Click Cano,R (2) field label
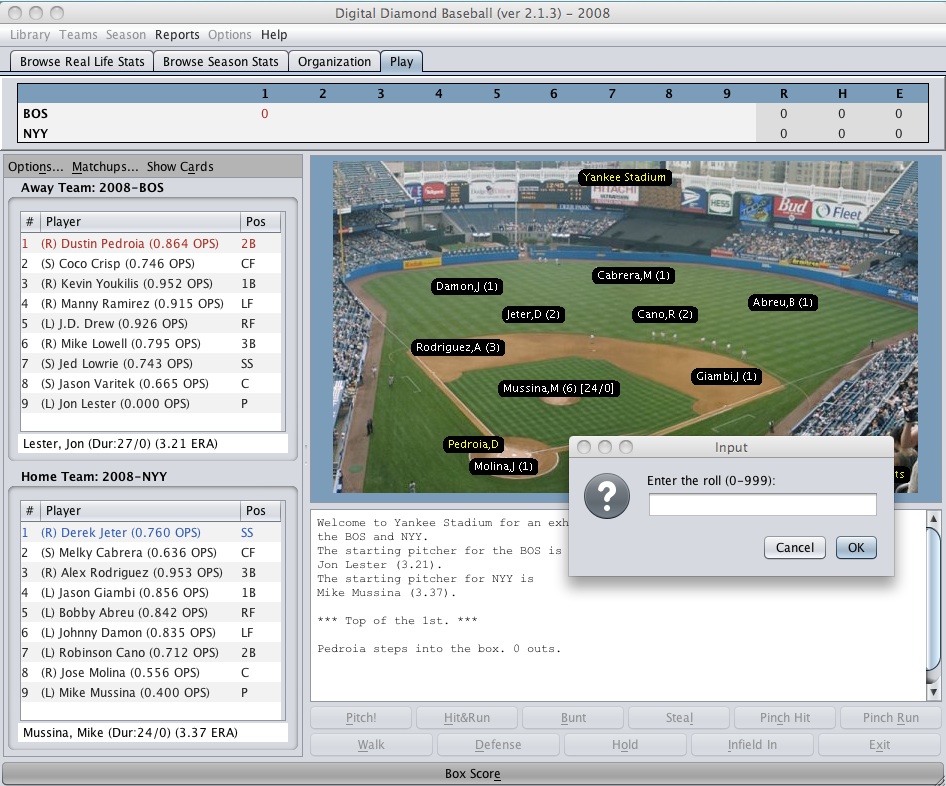Viewport: 946px width, 786px height. click(665, 314)
